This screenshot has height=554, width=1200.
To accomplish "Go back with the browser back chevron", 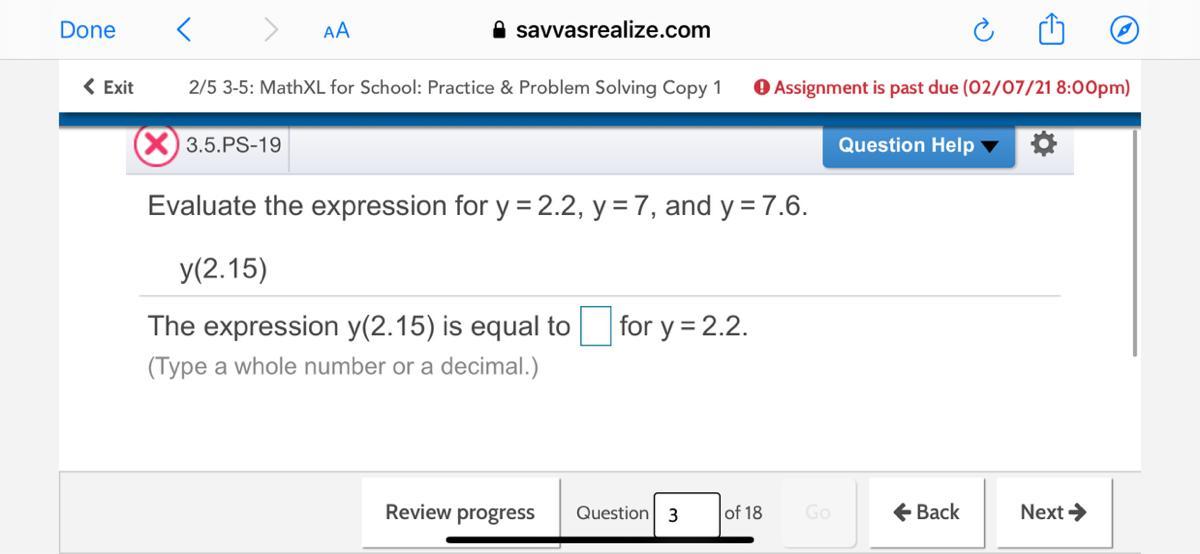I will [x=183, y=30].
